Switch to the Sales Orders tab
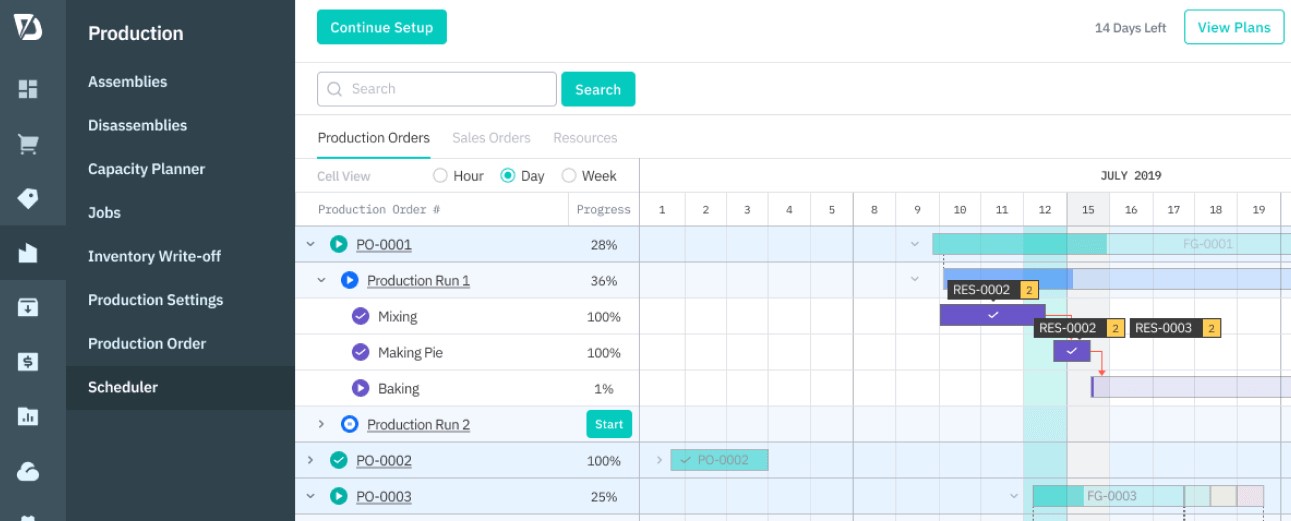 491,138
